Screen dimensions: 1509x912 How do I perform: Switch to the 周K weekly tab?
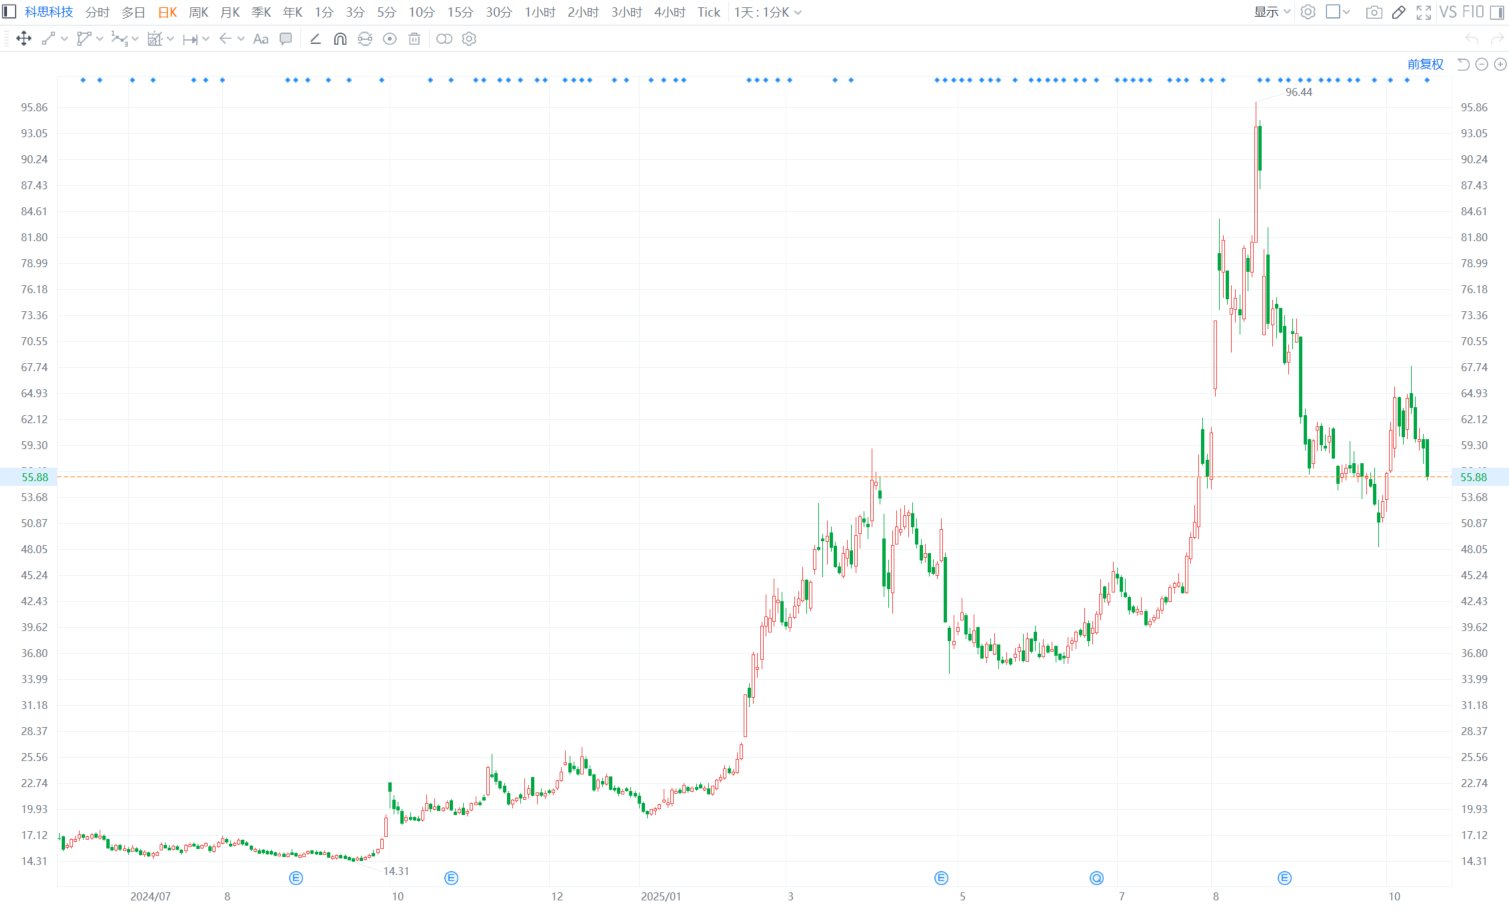pos(199,12)
